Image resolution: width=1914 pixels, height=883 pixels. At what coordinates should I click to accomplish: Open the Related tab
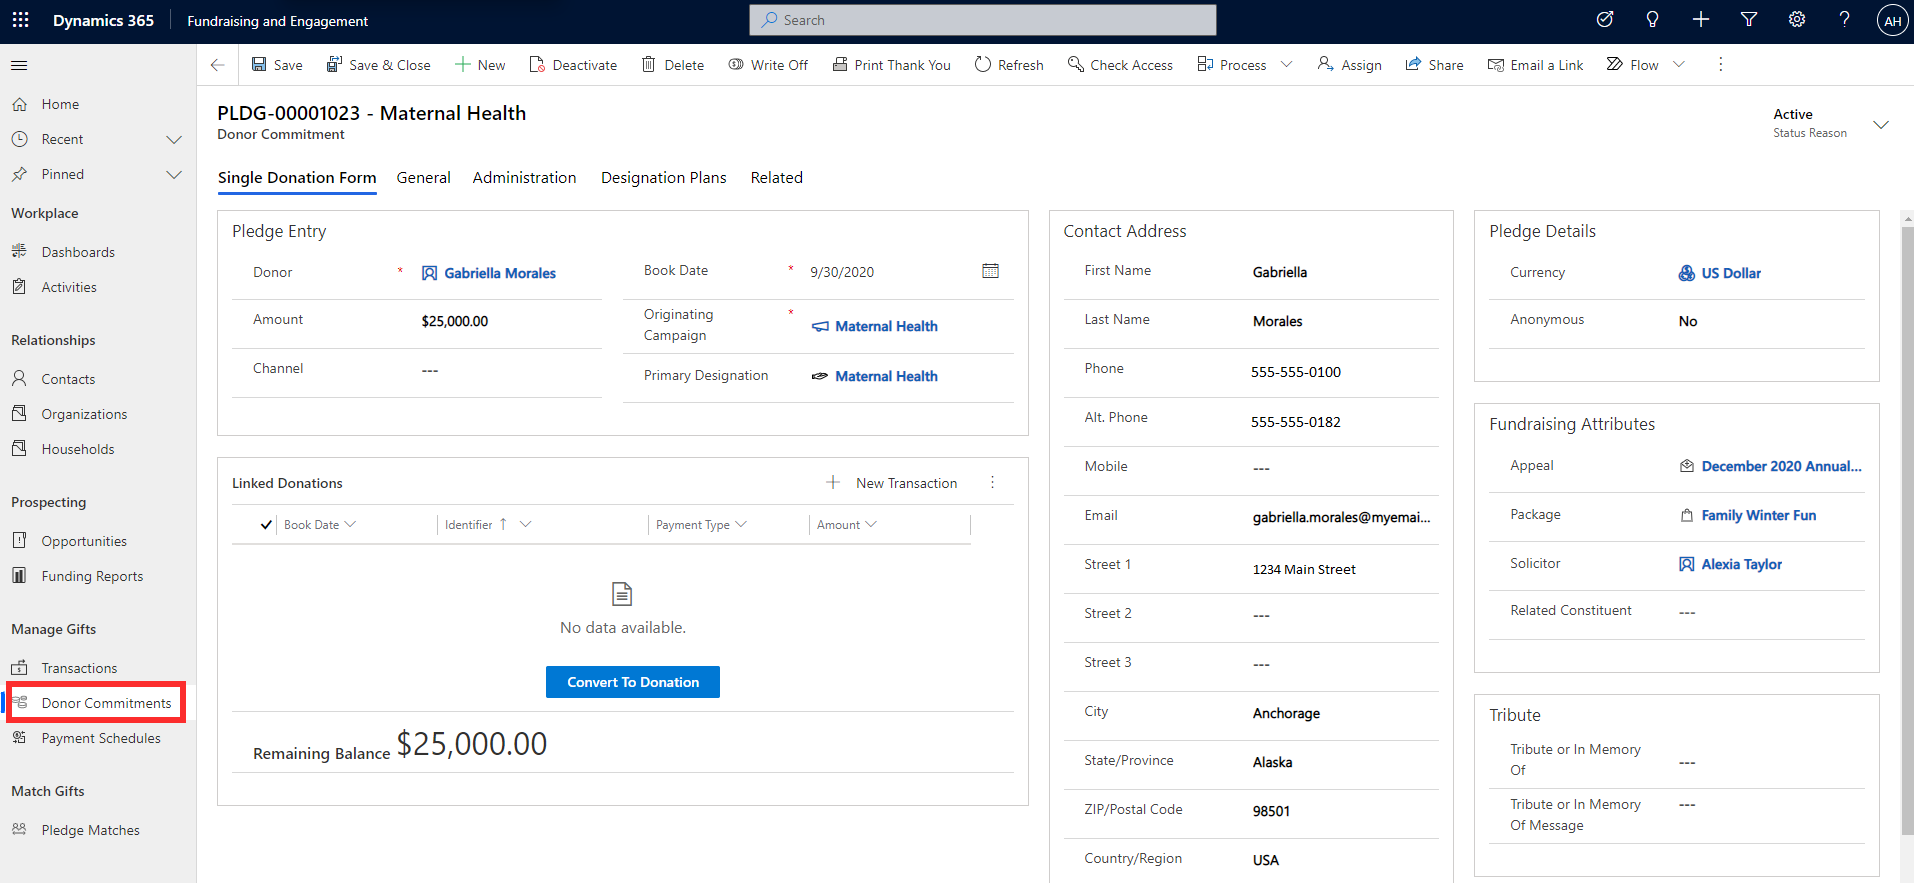[x=776, y=178]
